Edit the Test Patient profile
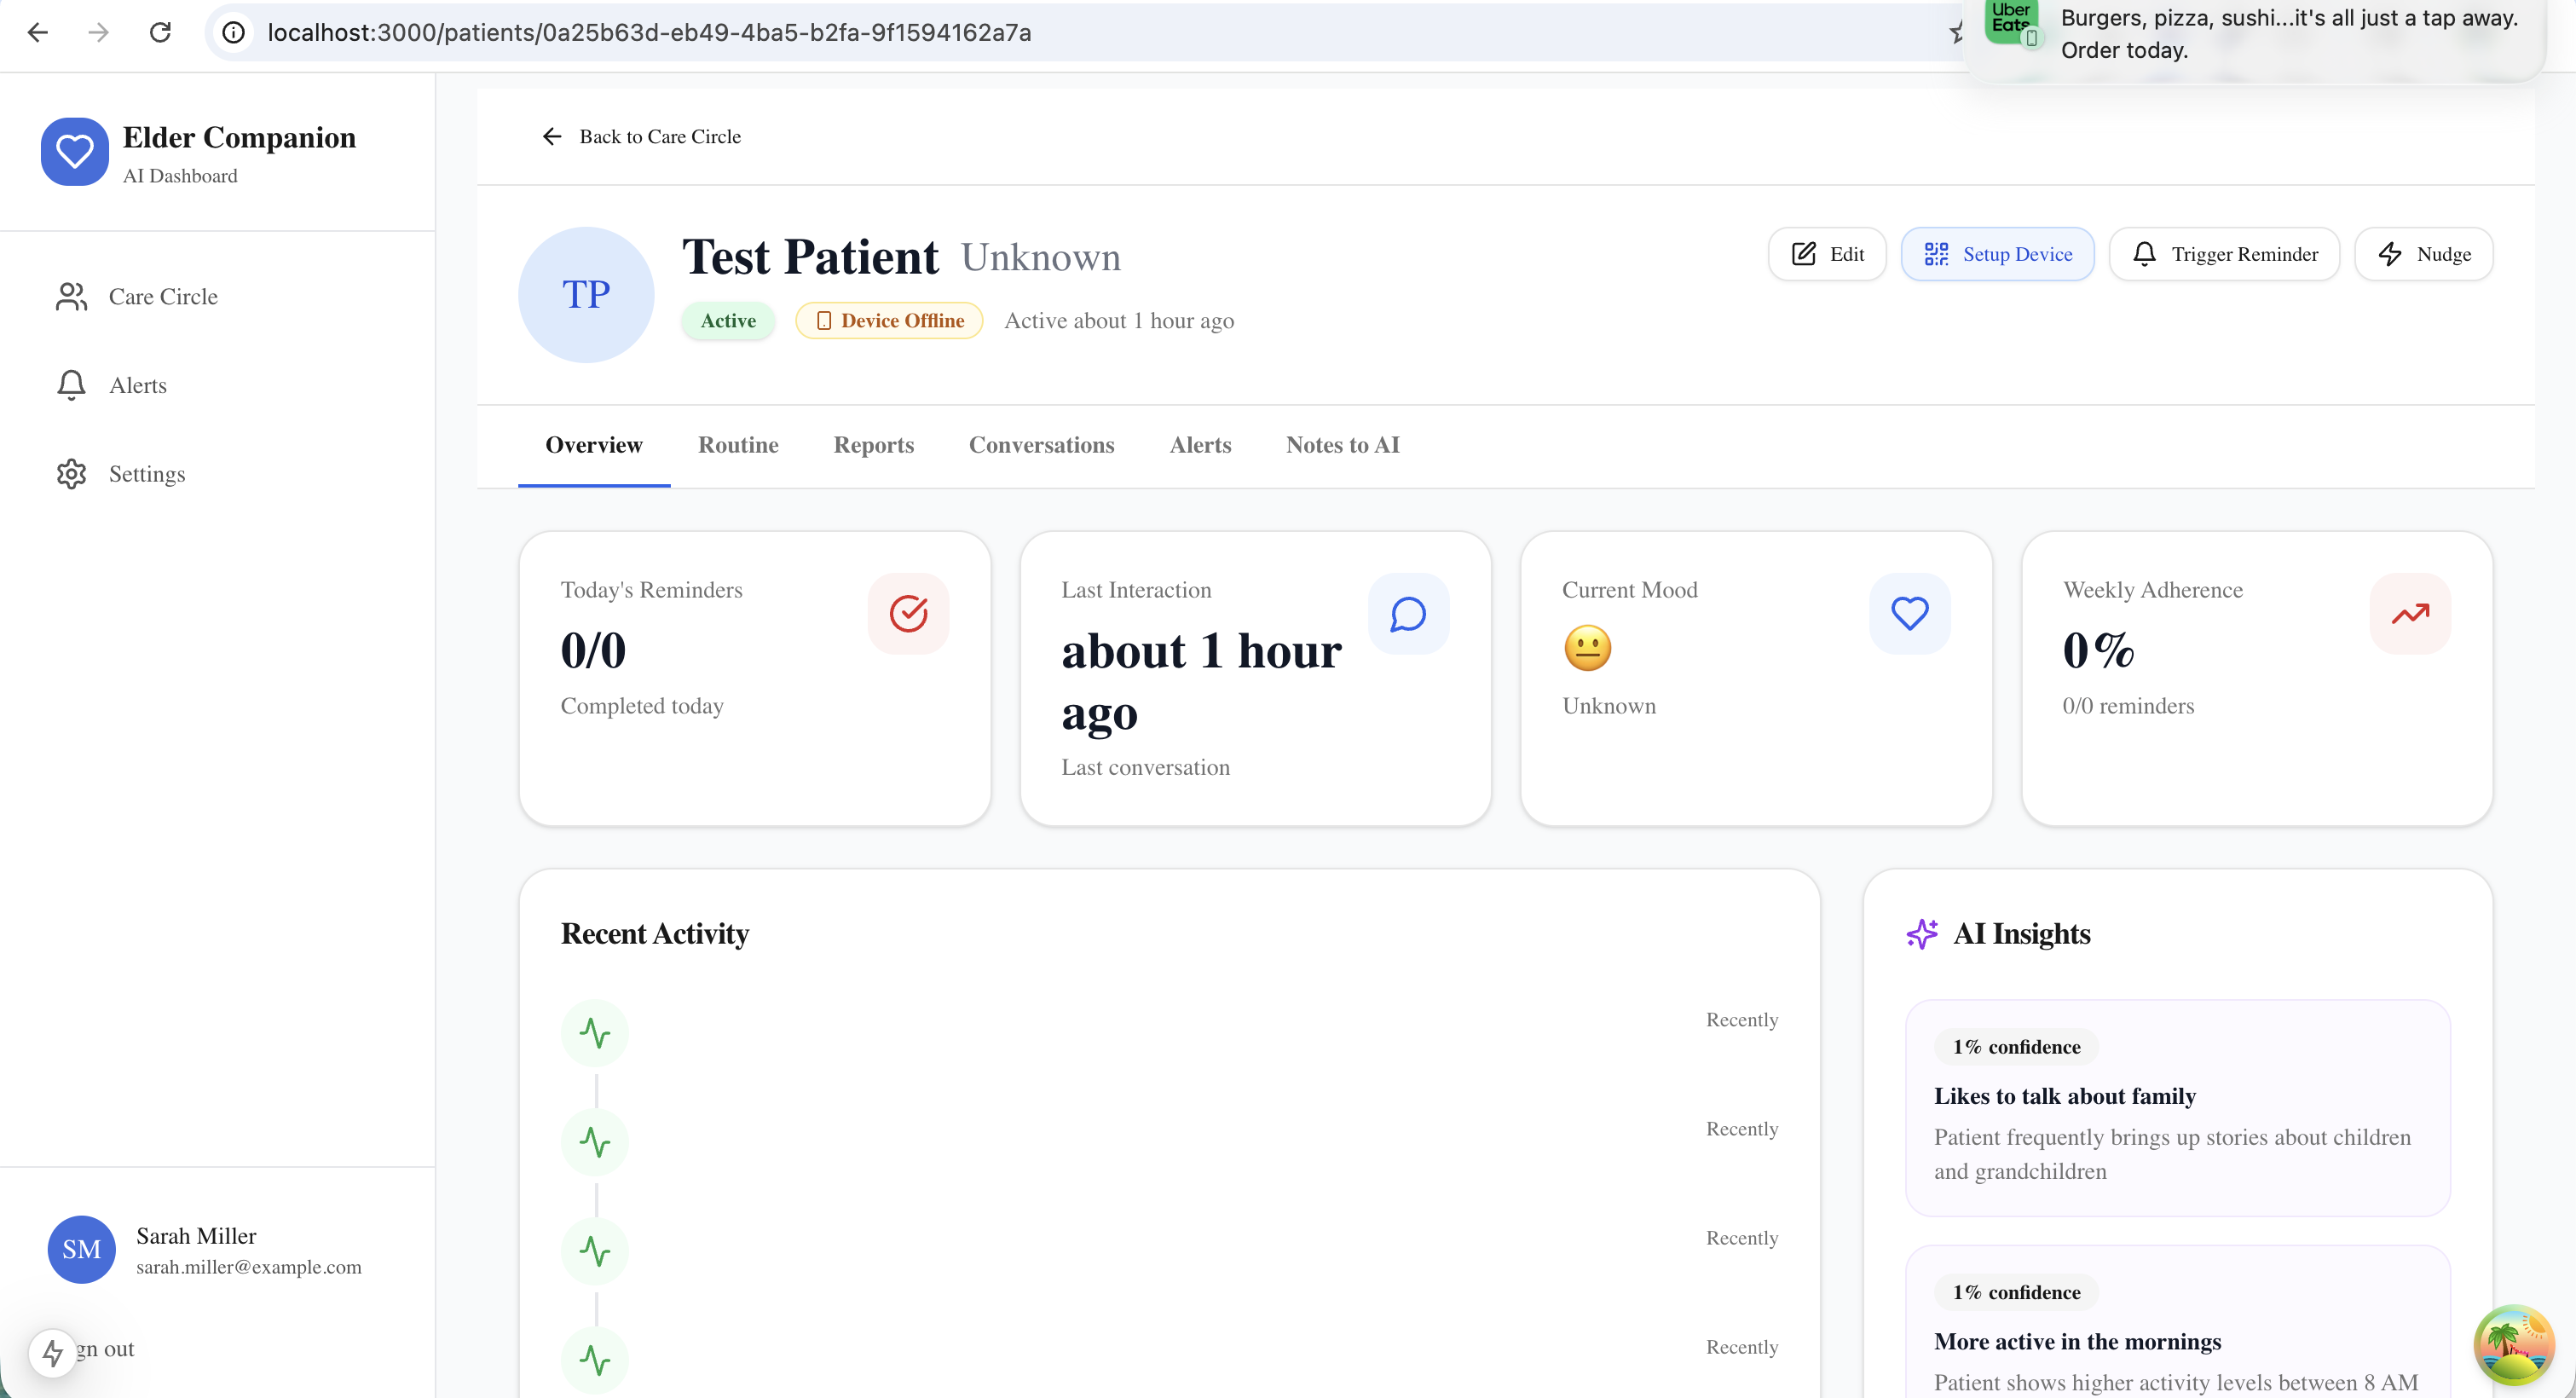 (x=1827, y=254)
